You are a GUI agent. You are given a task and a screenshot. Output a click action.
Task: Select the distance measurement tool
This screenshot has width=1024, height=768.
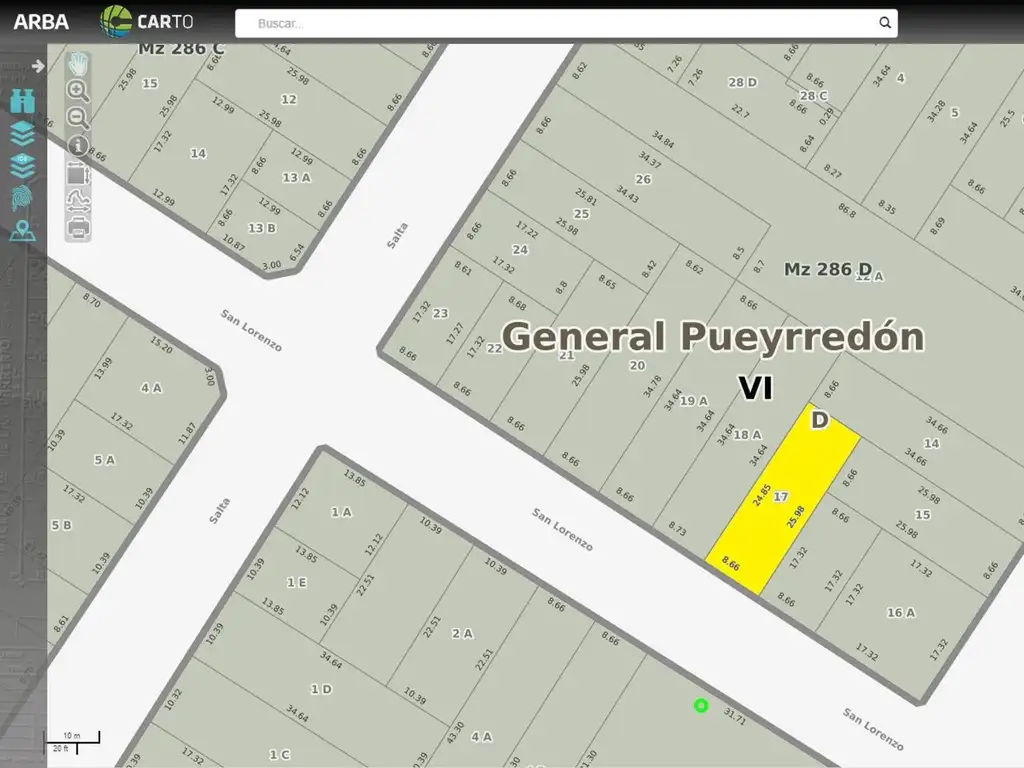tap(78, 200)
